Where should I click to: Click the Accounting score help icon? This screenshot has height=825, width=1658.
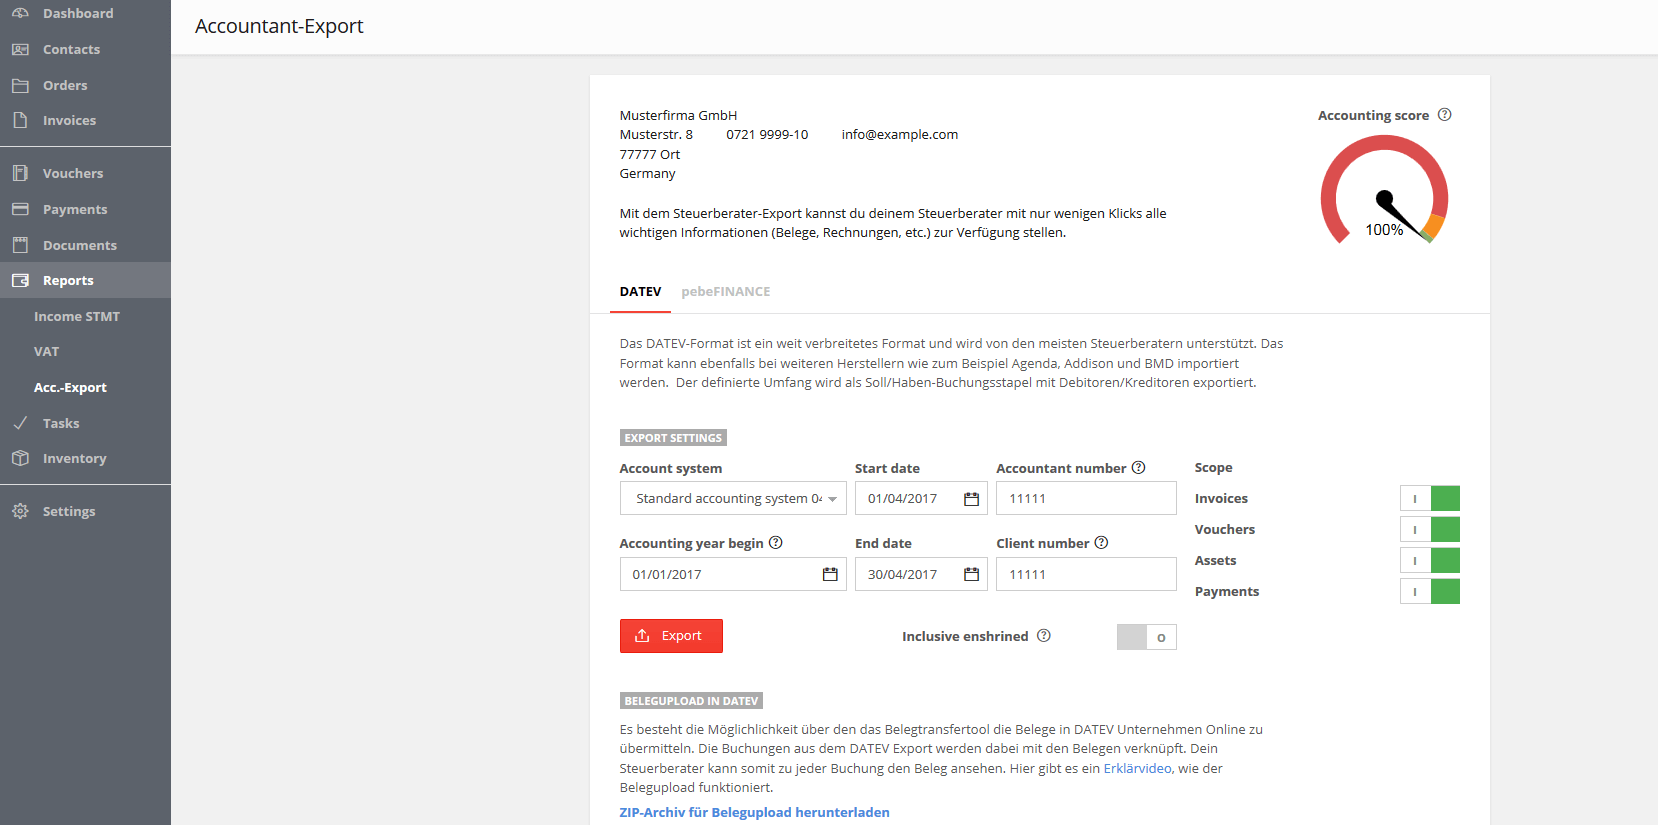(x=1444, y=115)
